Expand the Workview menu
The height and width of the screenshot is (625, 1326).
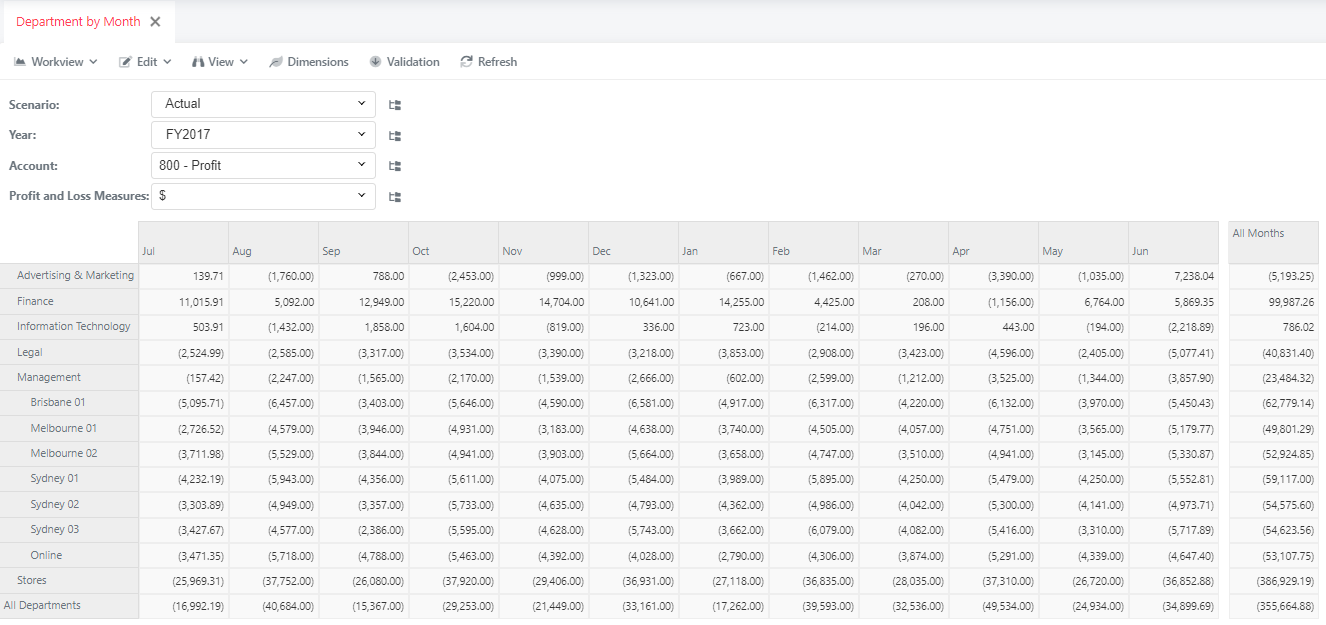click(x=55, y=62)
